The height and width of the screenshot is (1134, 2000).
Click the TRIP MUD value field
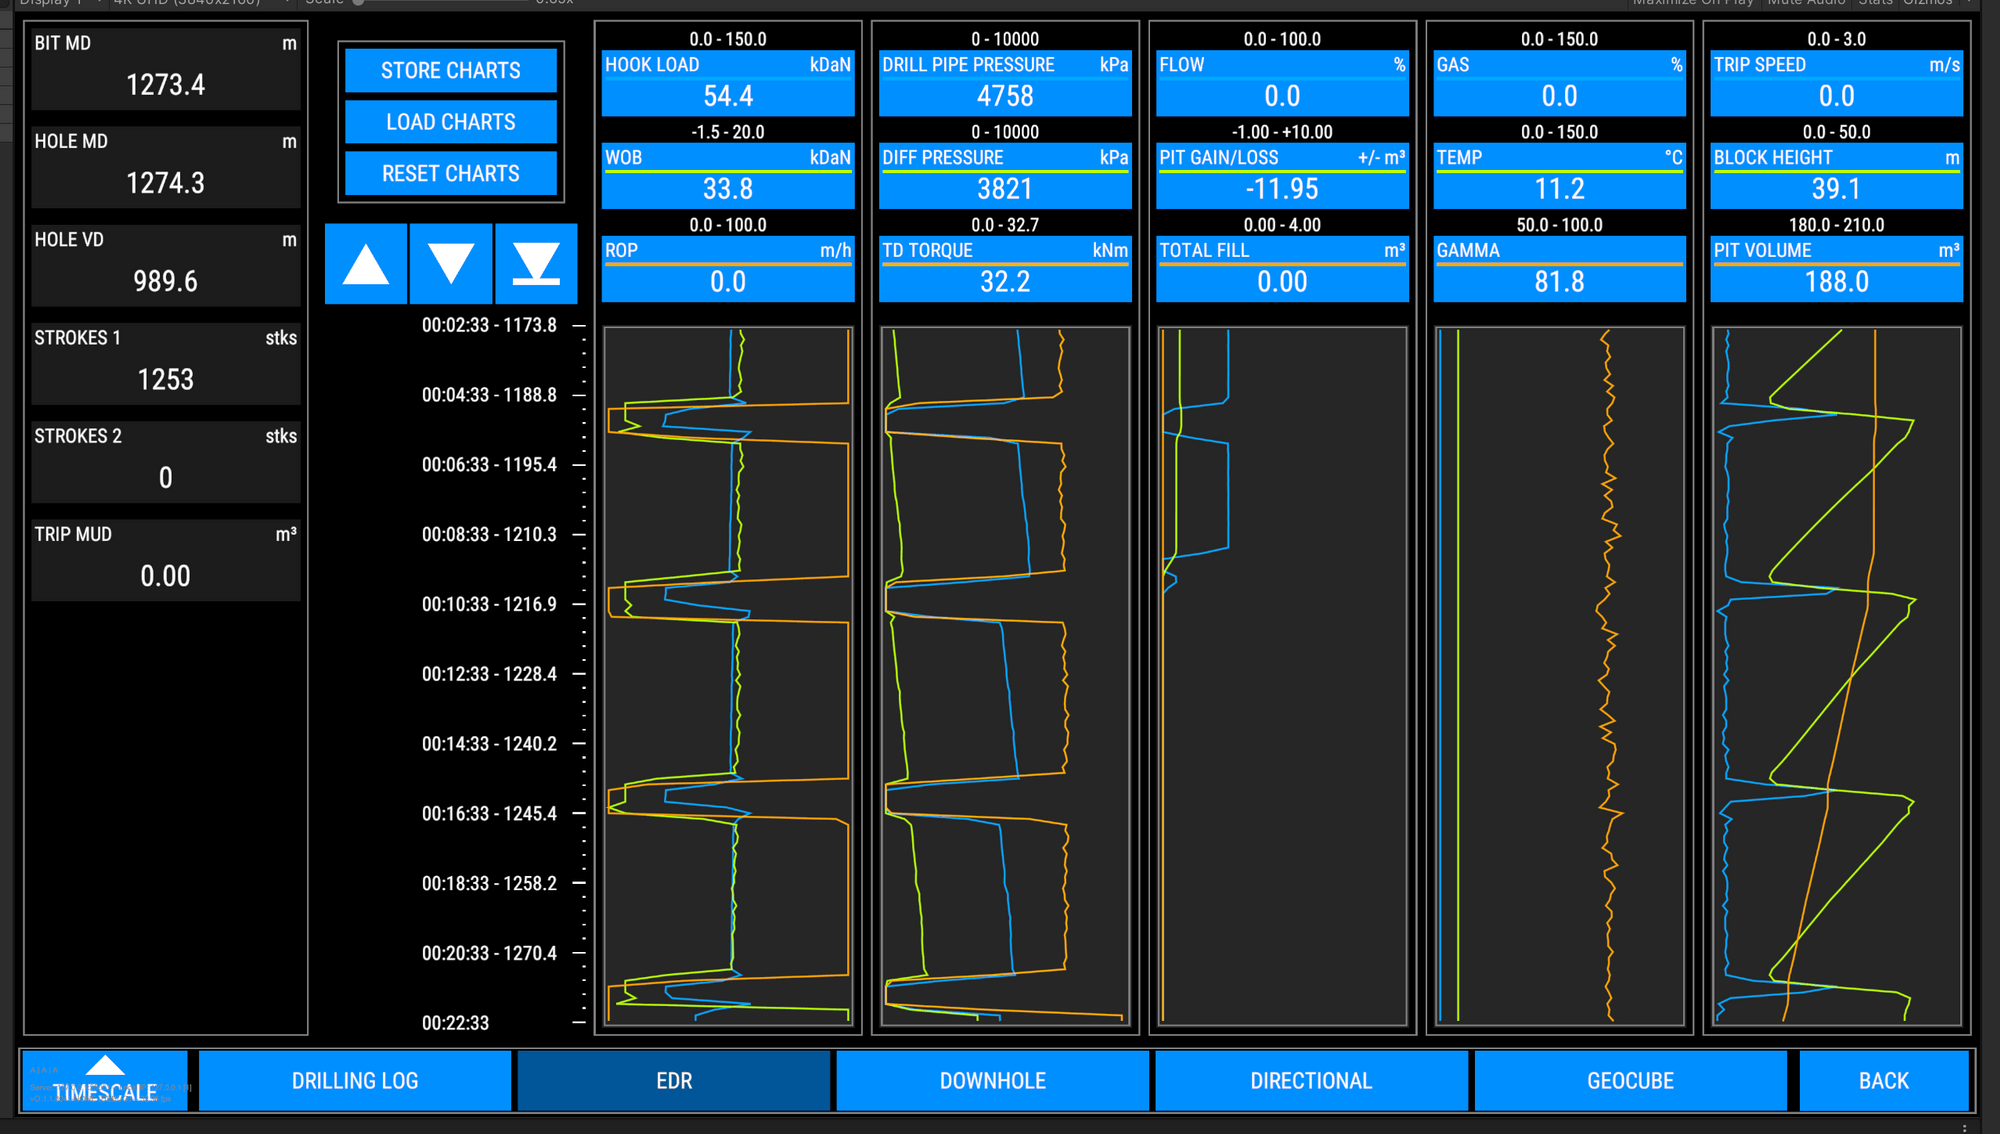click(165, 576)
